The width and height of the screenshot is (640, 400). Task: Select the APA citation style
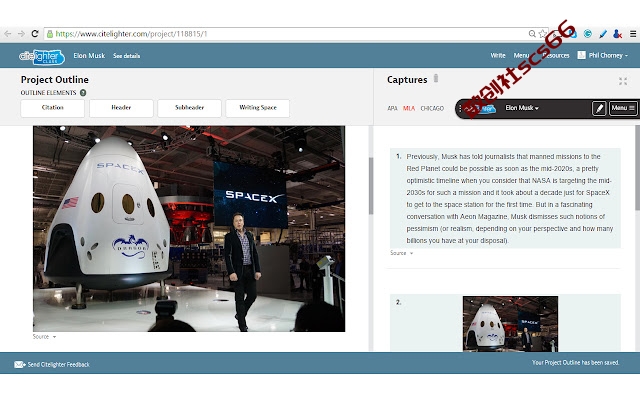point(392,108)
